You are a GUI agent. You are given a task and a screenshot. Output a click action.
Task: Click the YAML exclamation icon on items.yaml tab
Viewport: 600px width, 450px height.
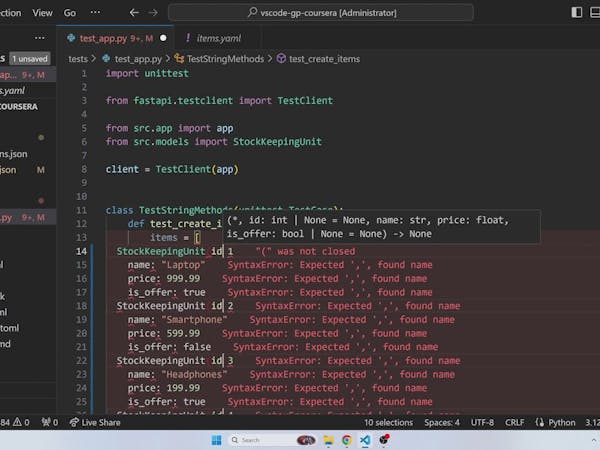click(x=188, y=38)
